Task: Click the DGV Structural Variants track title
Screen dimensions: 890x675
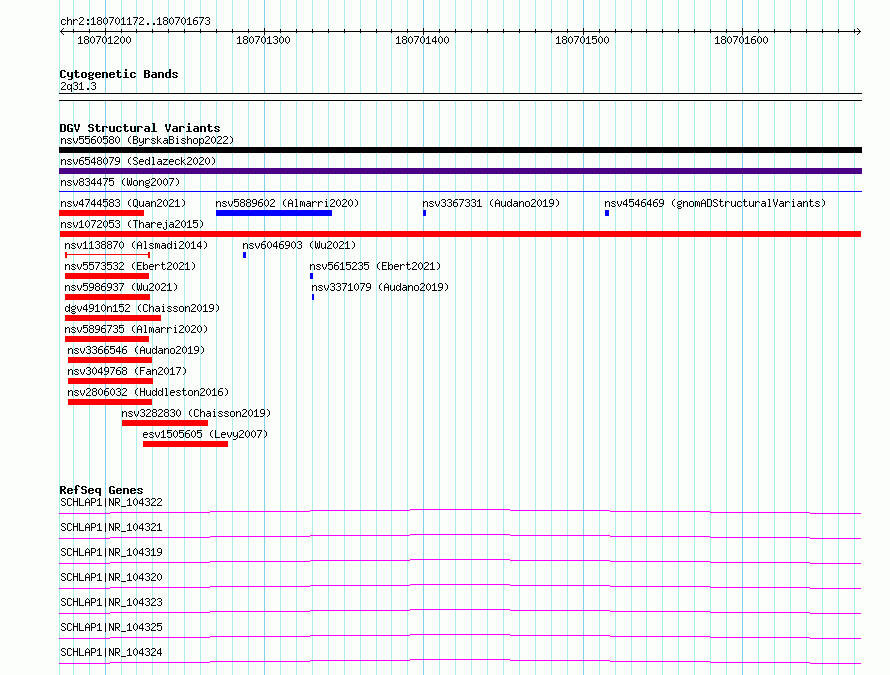Action: (x=140, y=128)
